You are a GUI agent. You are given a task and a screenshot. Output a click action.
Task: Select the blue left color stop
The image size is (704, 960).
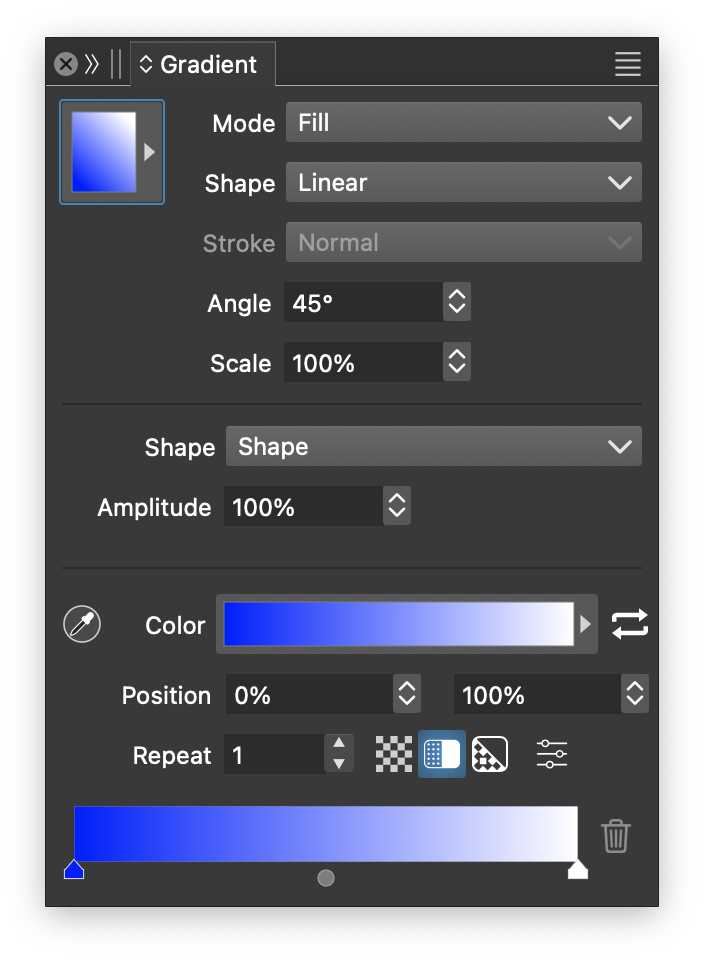point(74,869)
